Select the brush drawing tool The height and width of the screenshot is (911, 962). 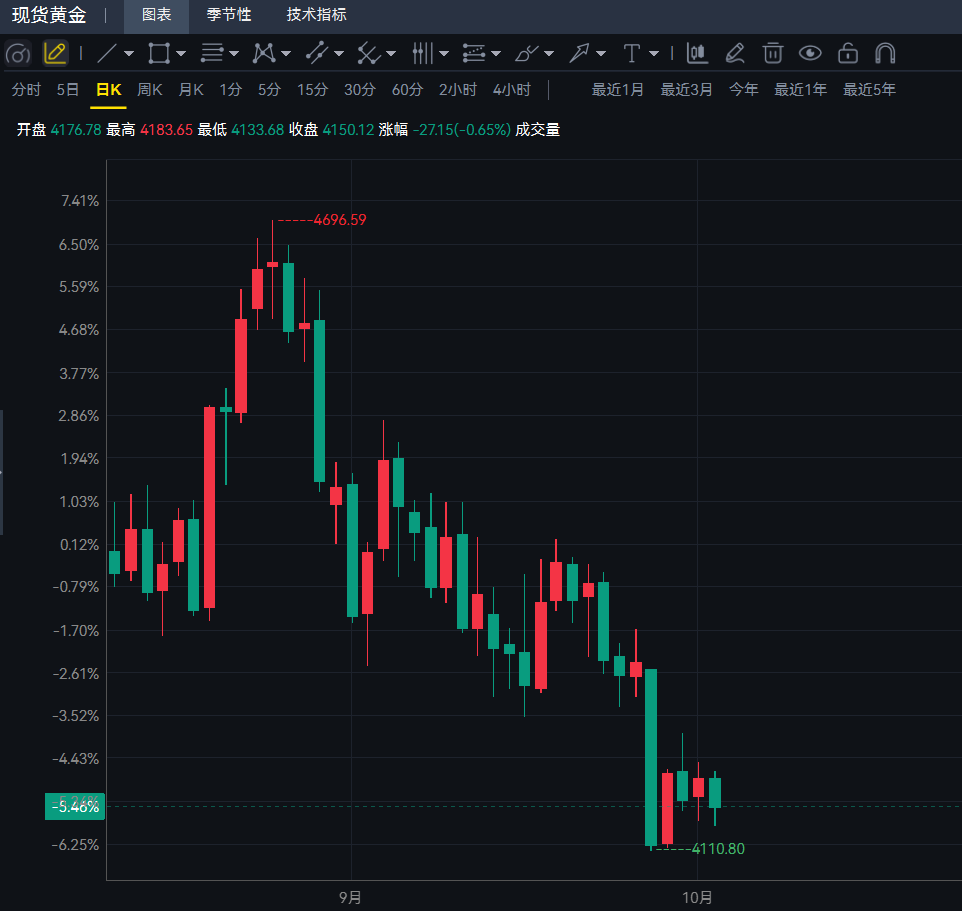coord(526,53)
